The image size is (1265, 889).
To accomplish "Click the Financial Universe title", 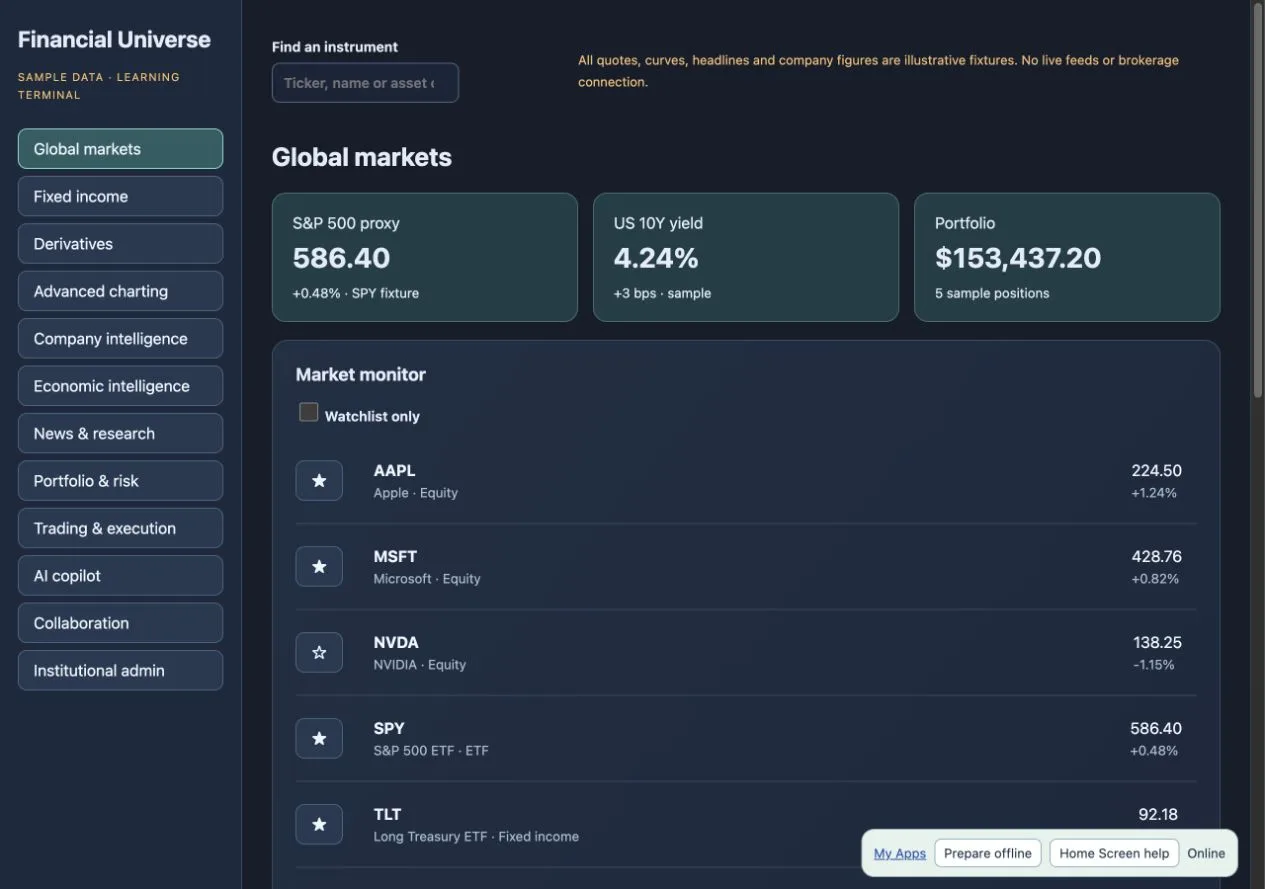I will 114,40.
